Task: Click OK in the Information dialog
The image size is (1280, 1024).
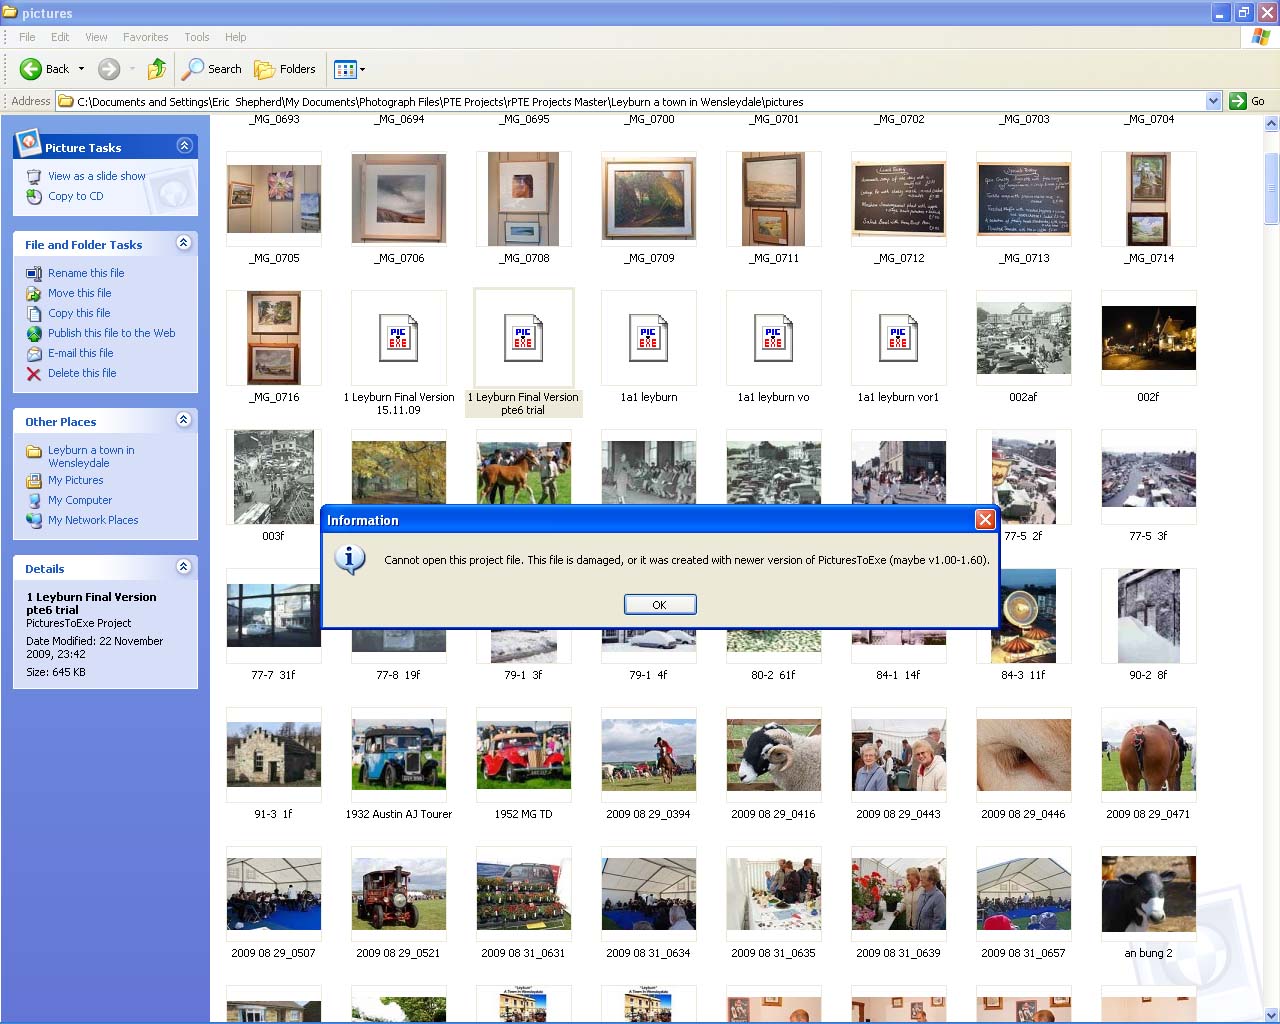Action: pos(660,605)
